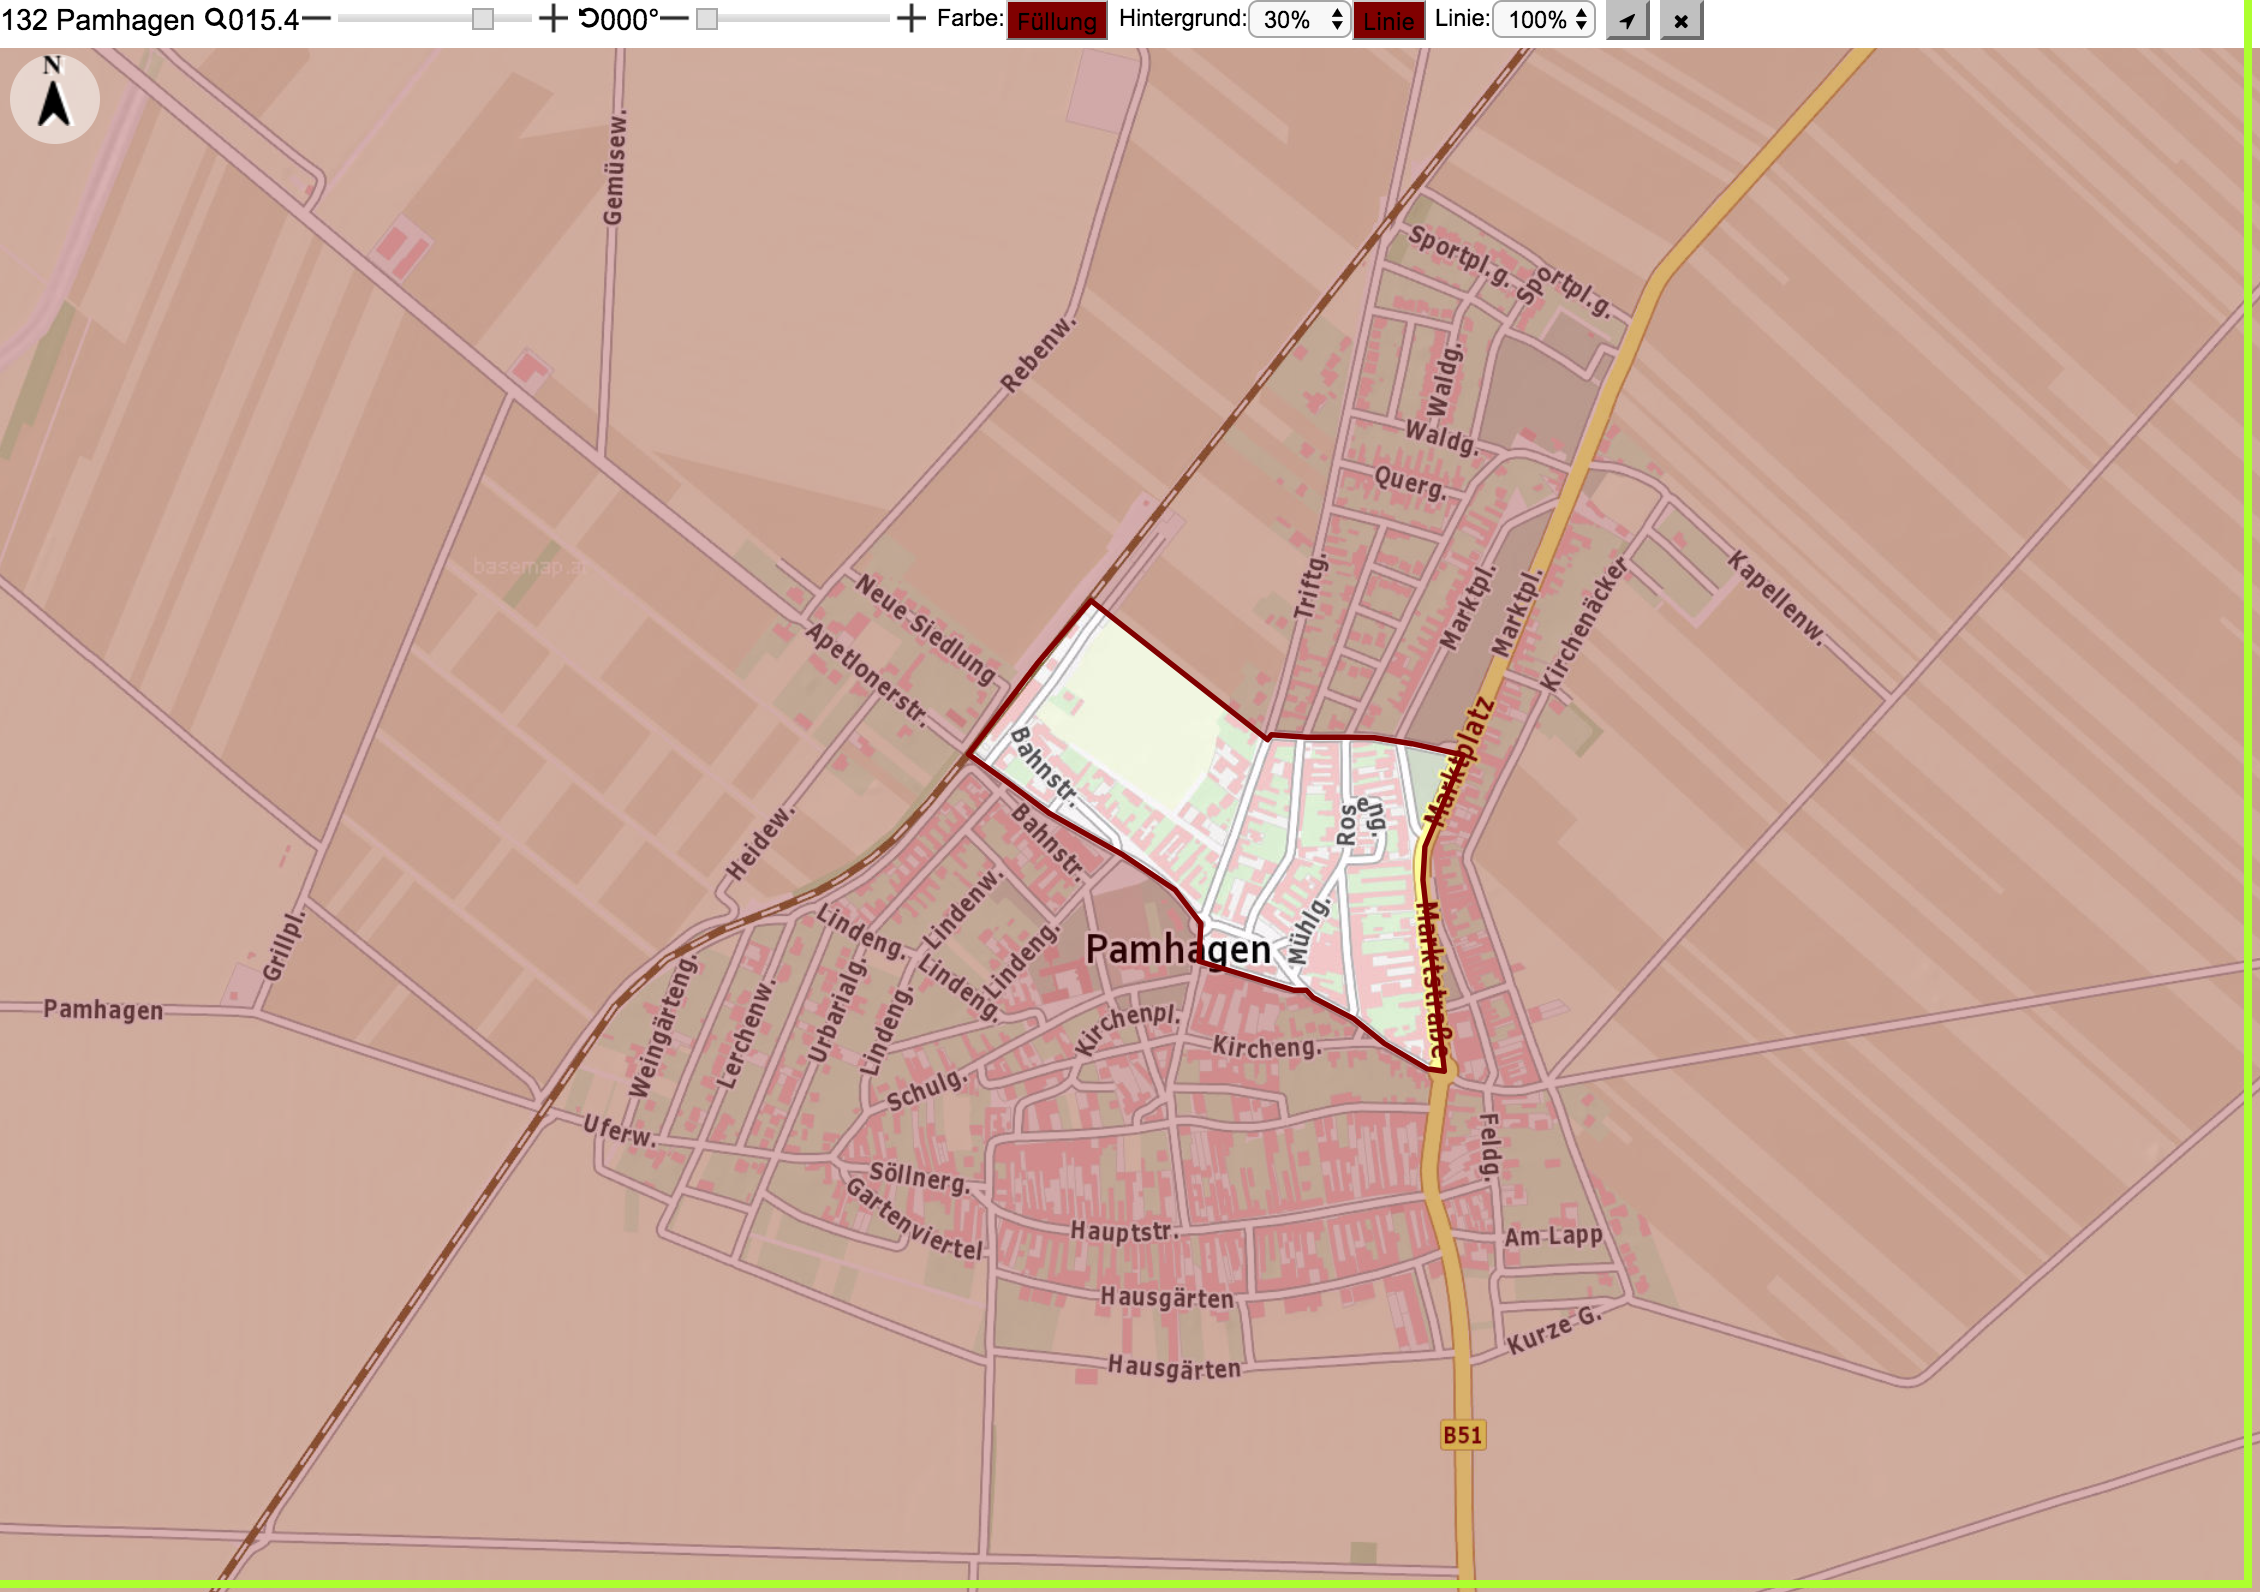Click the zoom plus icon

tap(552, 19)
